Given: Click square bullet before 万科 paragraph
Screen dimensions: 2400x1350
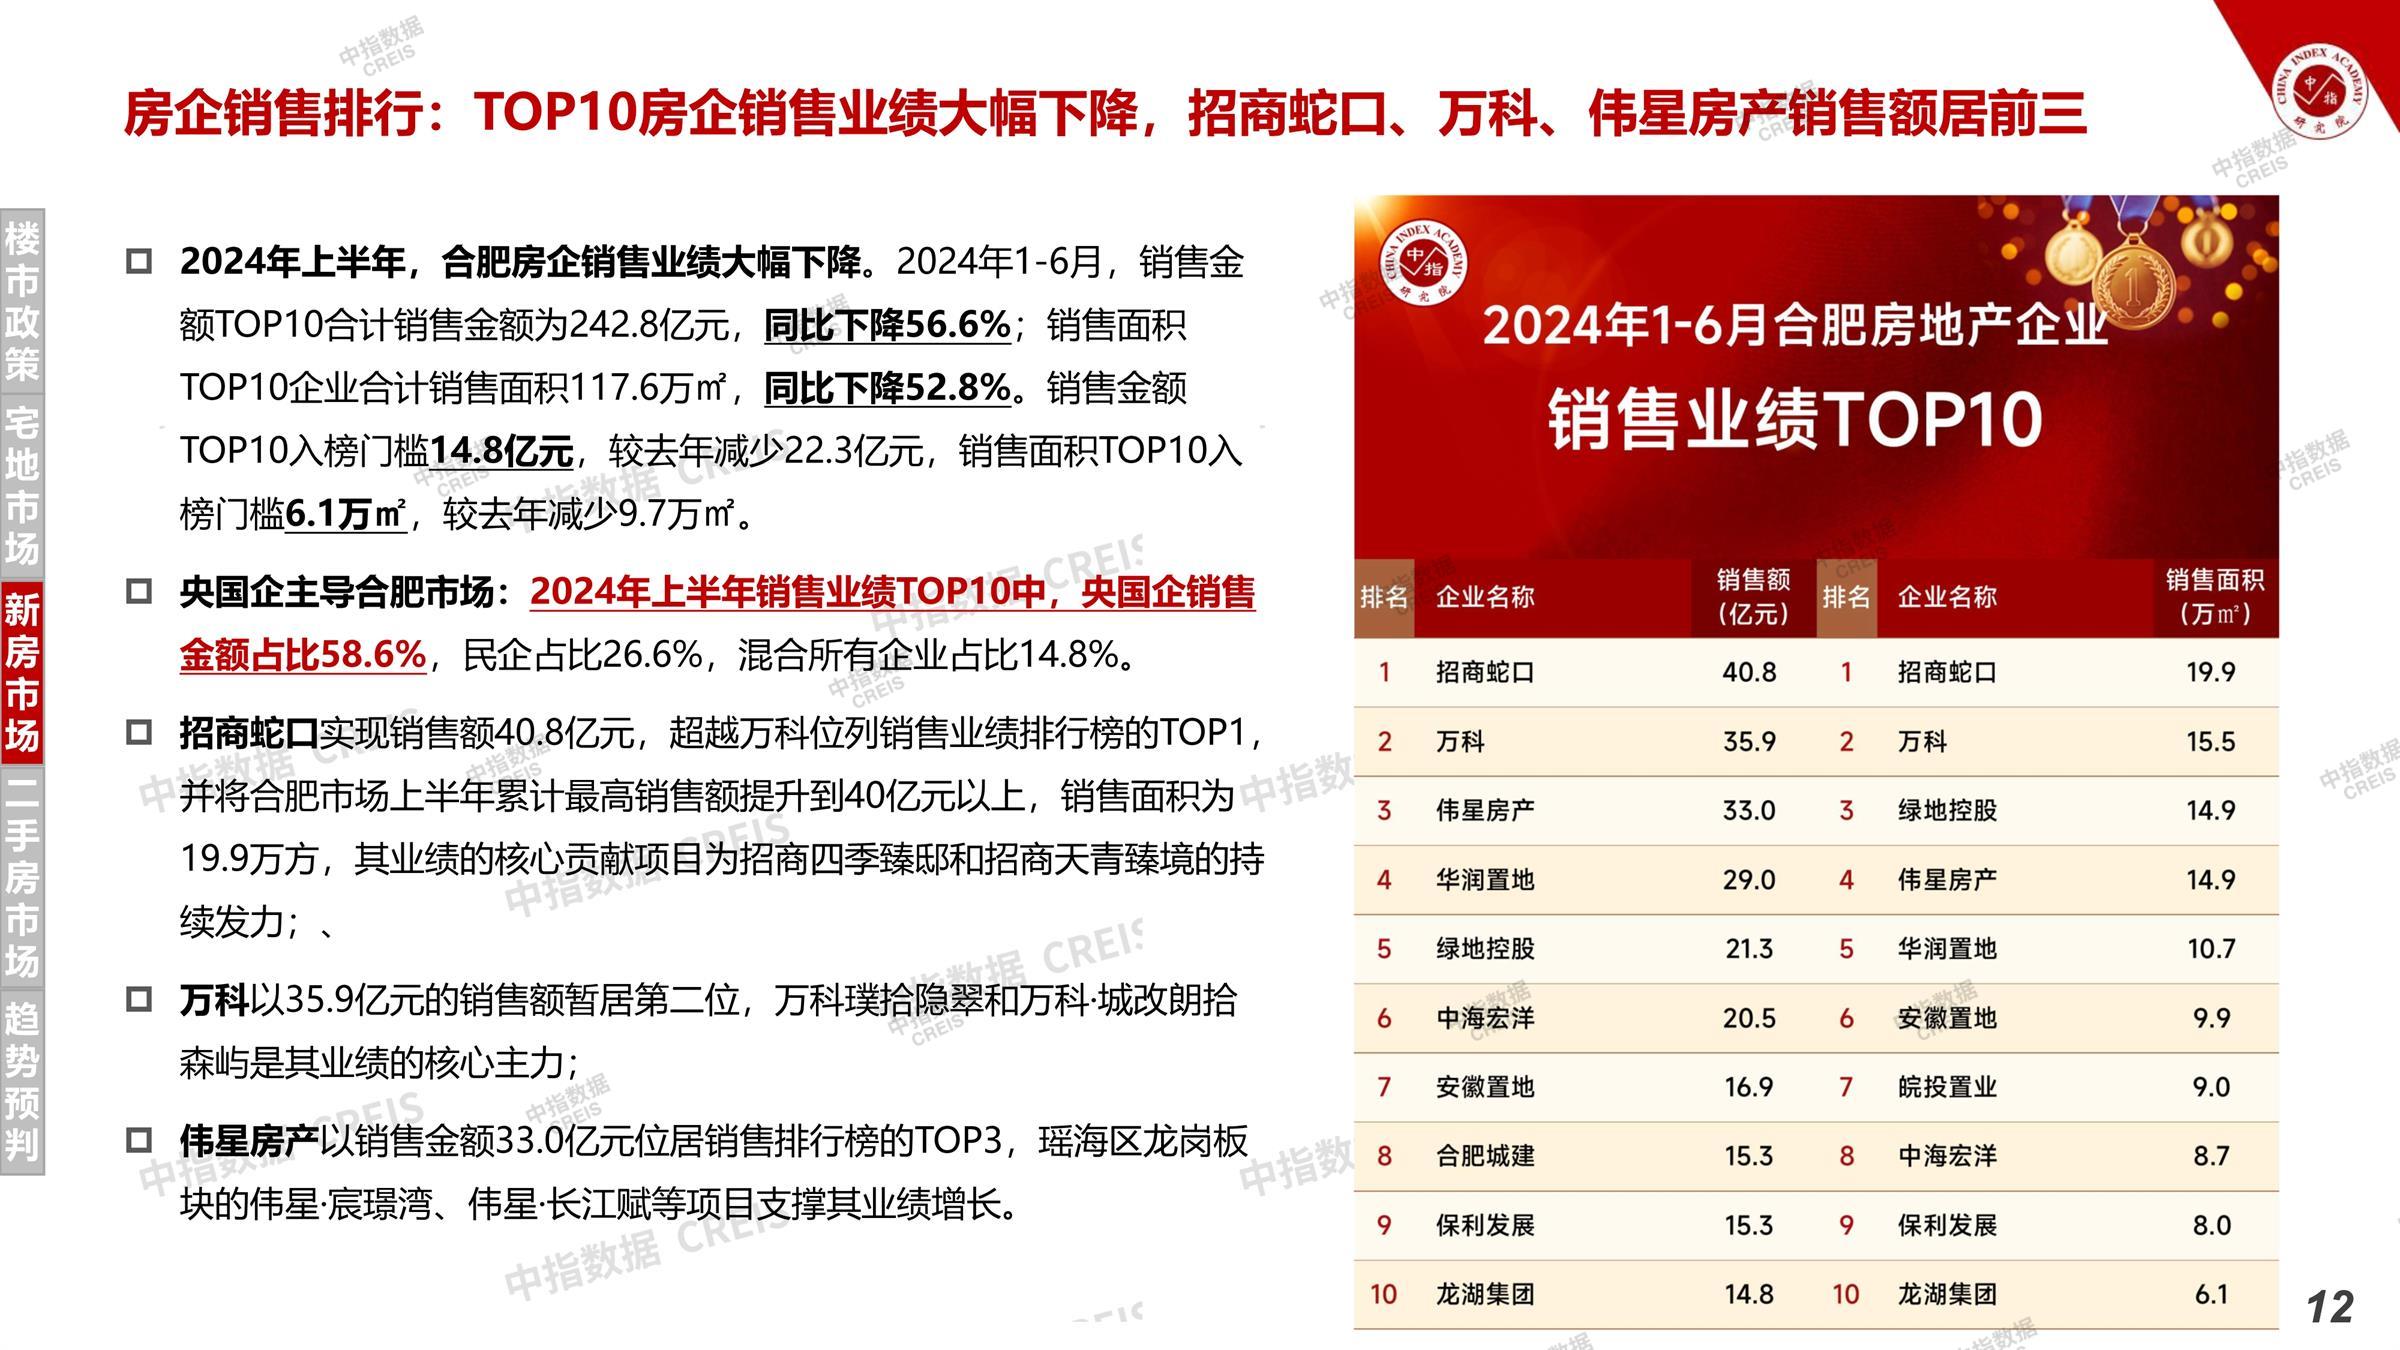Looking at the screenshot, I should pyautogui.click(x=139, y=999).
